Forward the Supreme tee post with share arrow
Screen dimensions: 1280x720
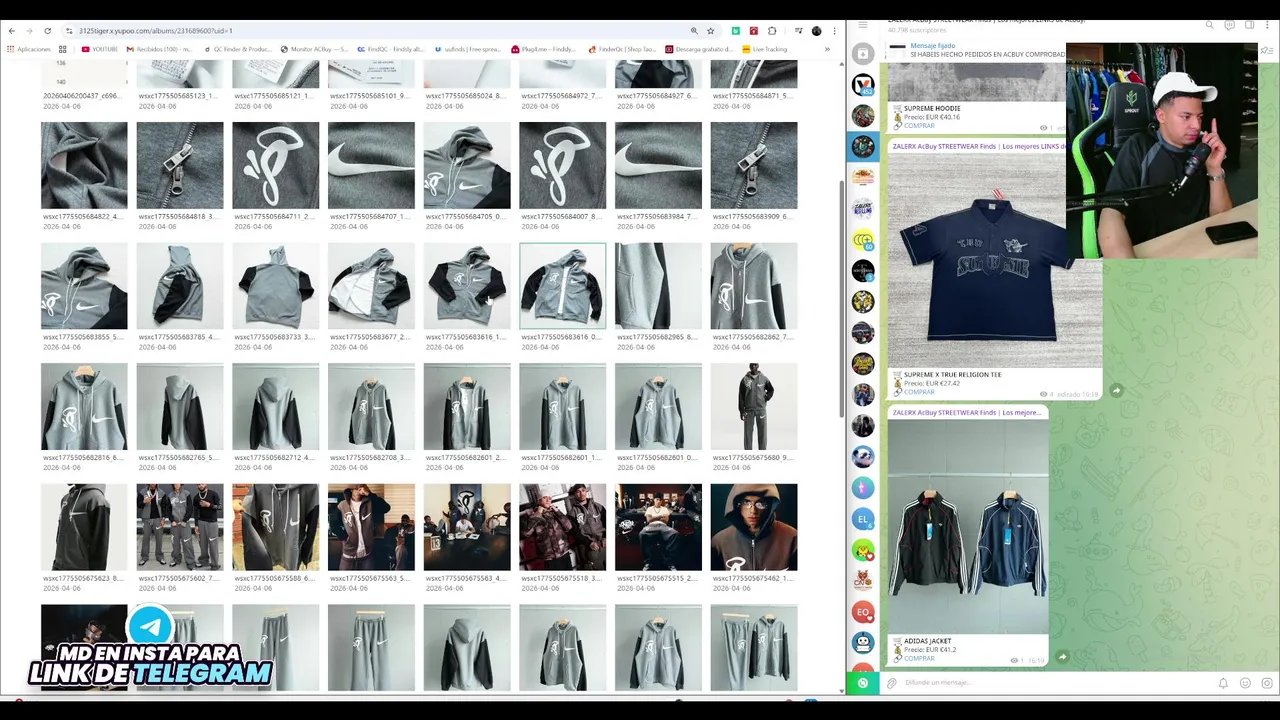click(1117, 391)
